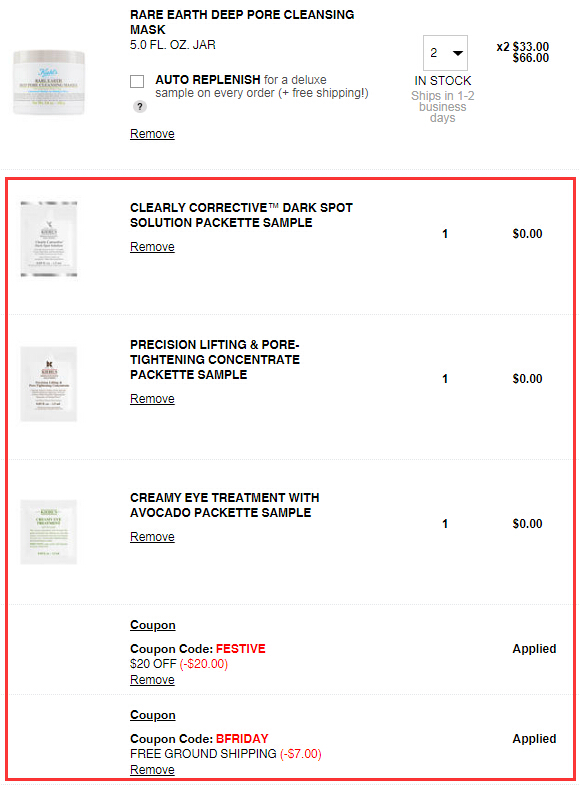Enable the Auto Replenish checkbox
The width and height of the screenshot is (579, 788).
(x=137, y=81)
